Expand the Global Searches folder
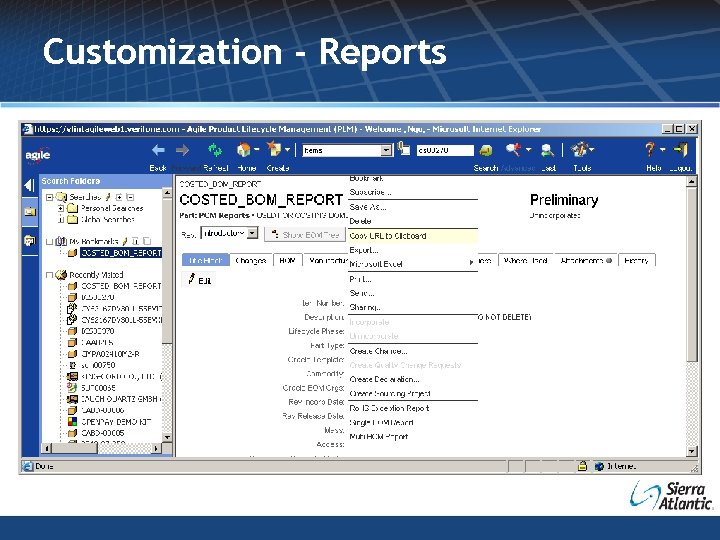This screenshot has height=540, width=720. [x=61, y=219]
